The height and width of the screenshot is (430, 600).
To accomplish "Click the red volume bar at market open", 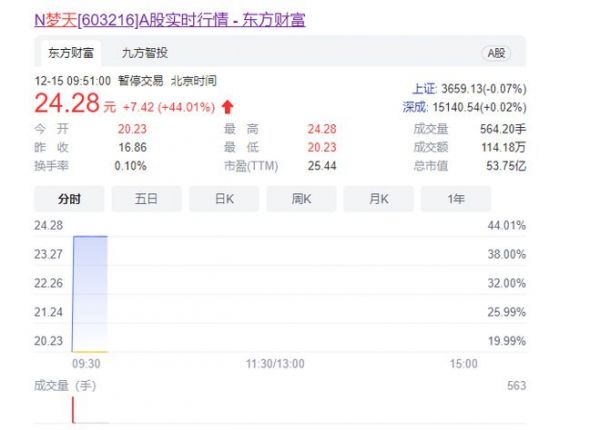I will [73, 410].
